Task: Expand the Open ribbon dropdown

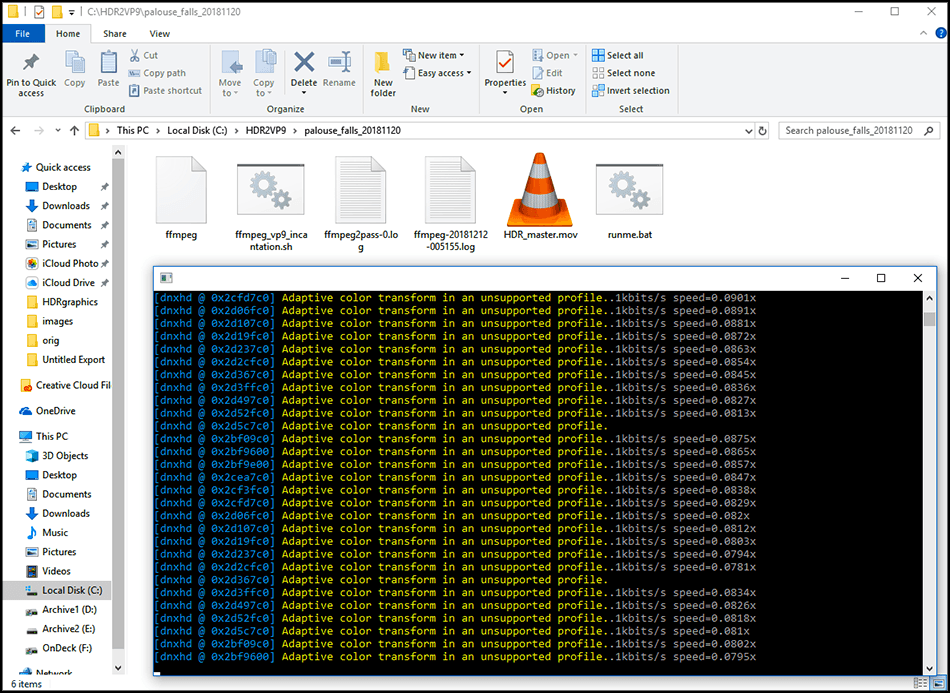Action: point(575,55)
